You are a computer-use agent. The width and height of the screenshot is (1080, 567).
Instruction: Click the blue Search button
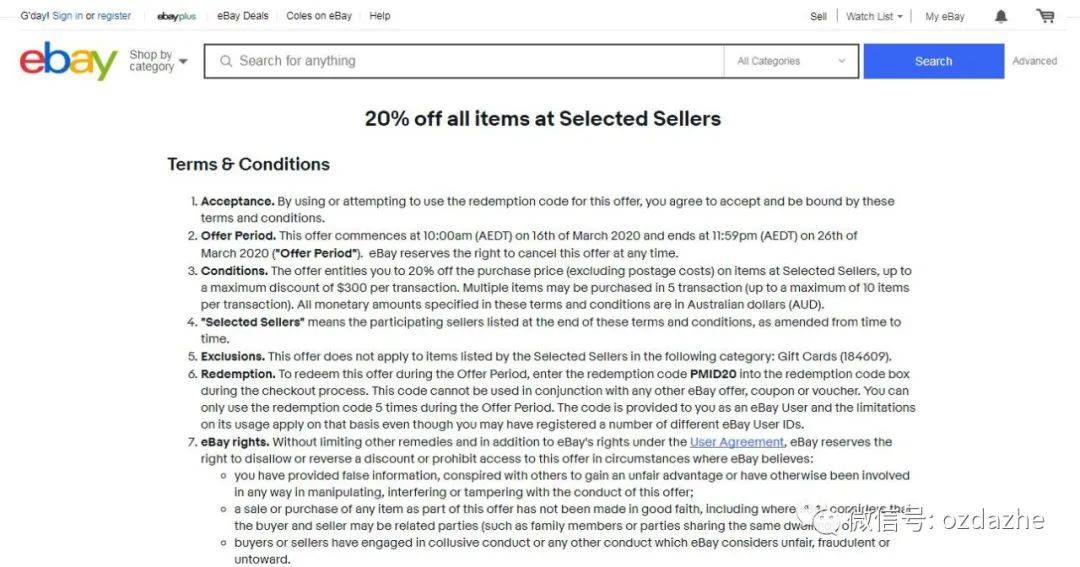(x=933, y=61)
